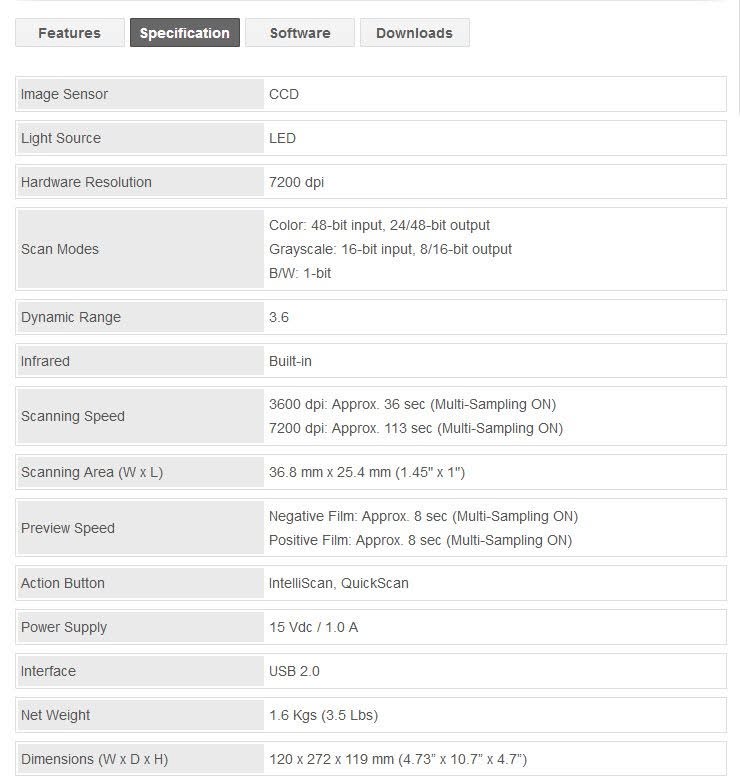Click the Negative Film preview speed line
This screenshot has width=740, height=783.
[x=423, y=516]
